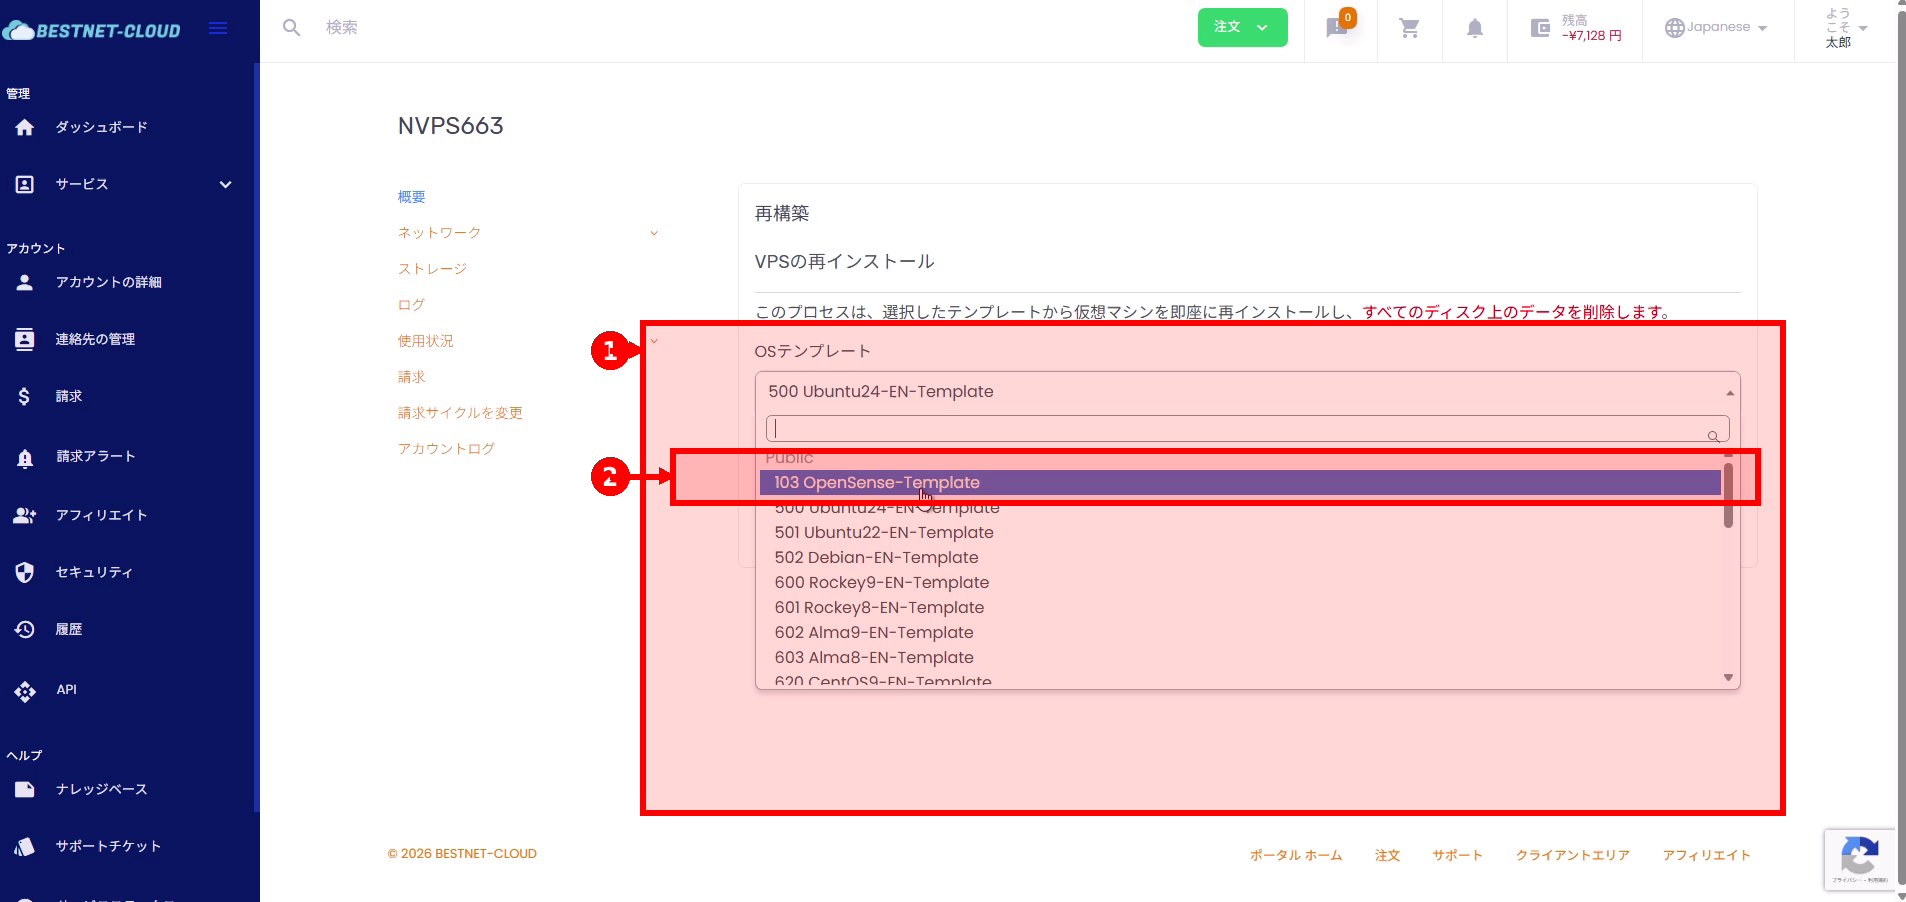Click the template search input field
1906x902 pixels.
[x=1240, y=429]
